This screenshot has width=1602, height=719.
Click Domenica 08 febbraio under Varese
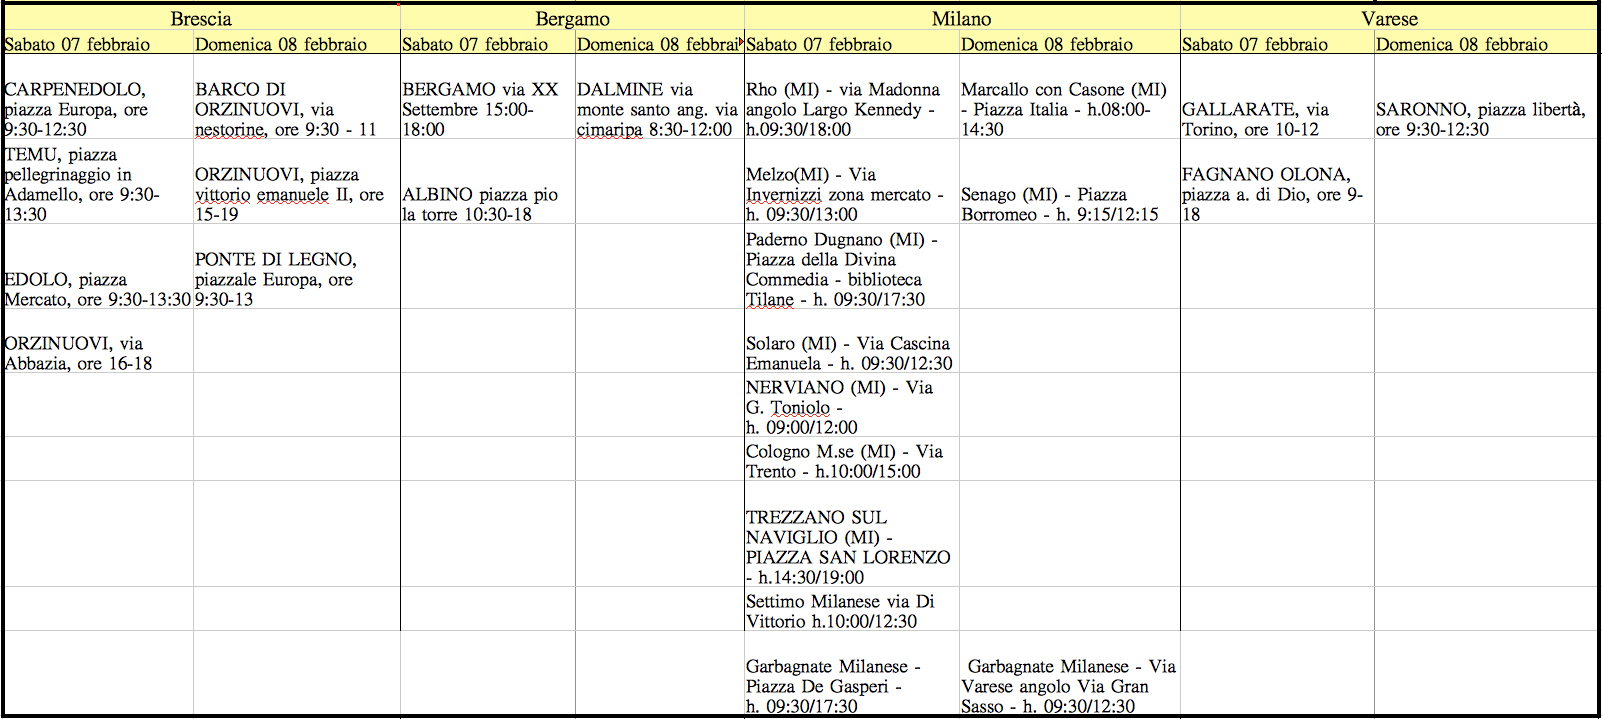pos(1486,44)
